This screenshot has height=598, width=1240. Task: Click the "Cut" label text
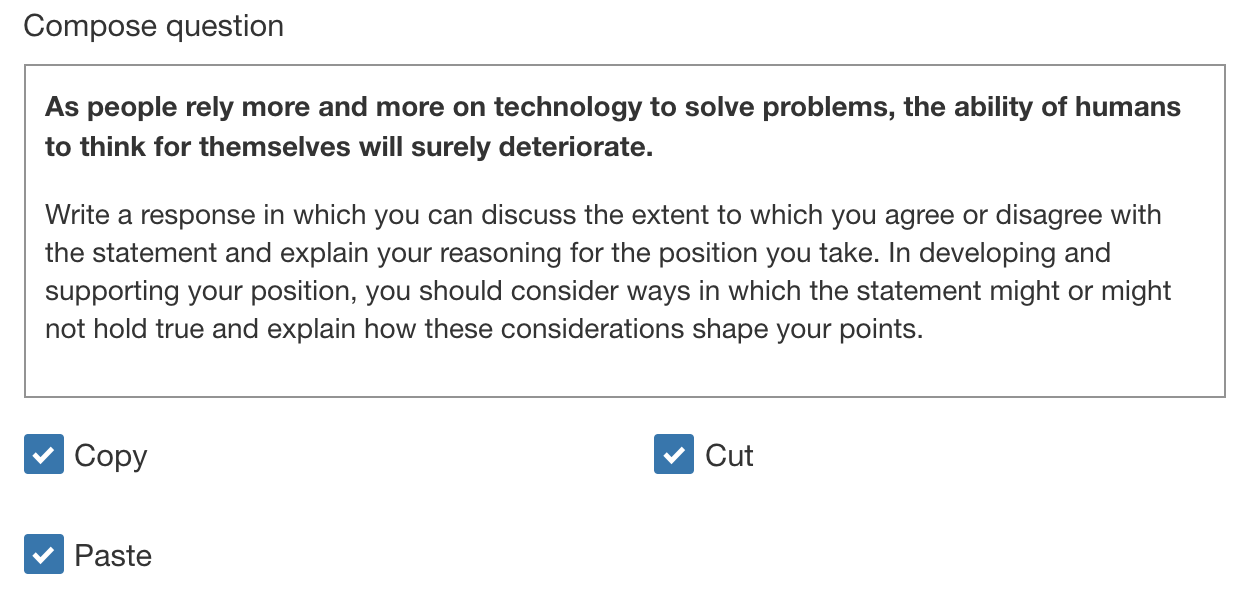tap(729, 456)
